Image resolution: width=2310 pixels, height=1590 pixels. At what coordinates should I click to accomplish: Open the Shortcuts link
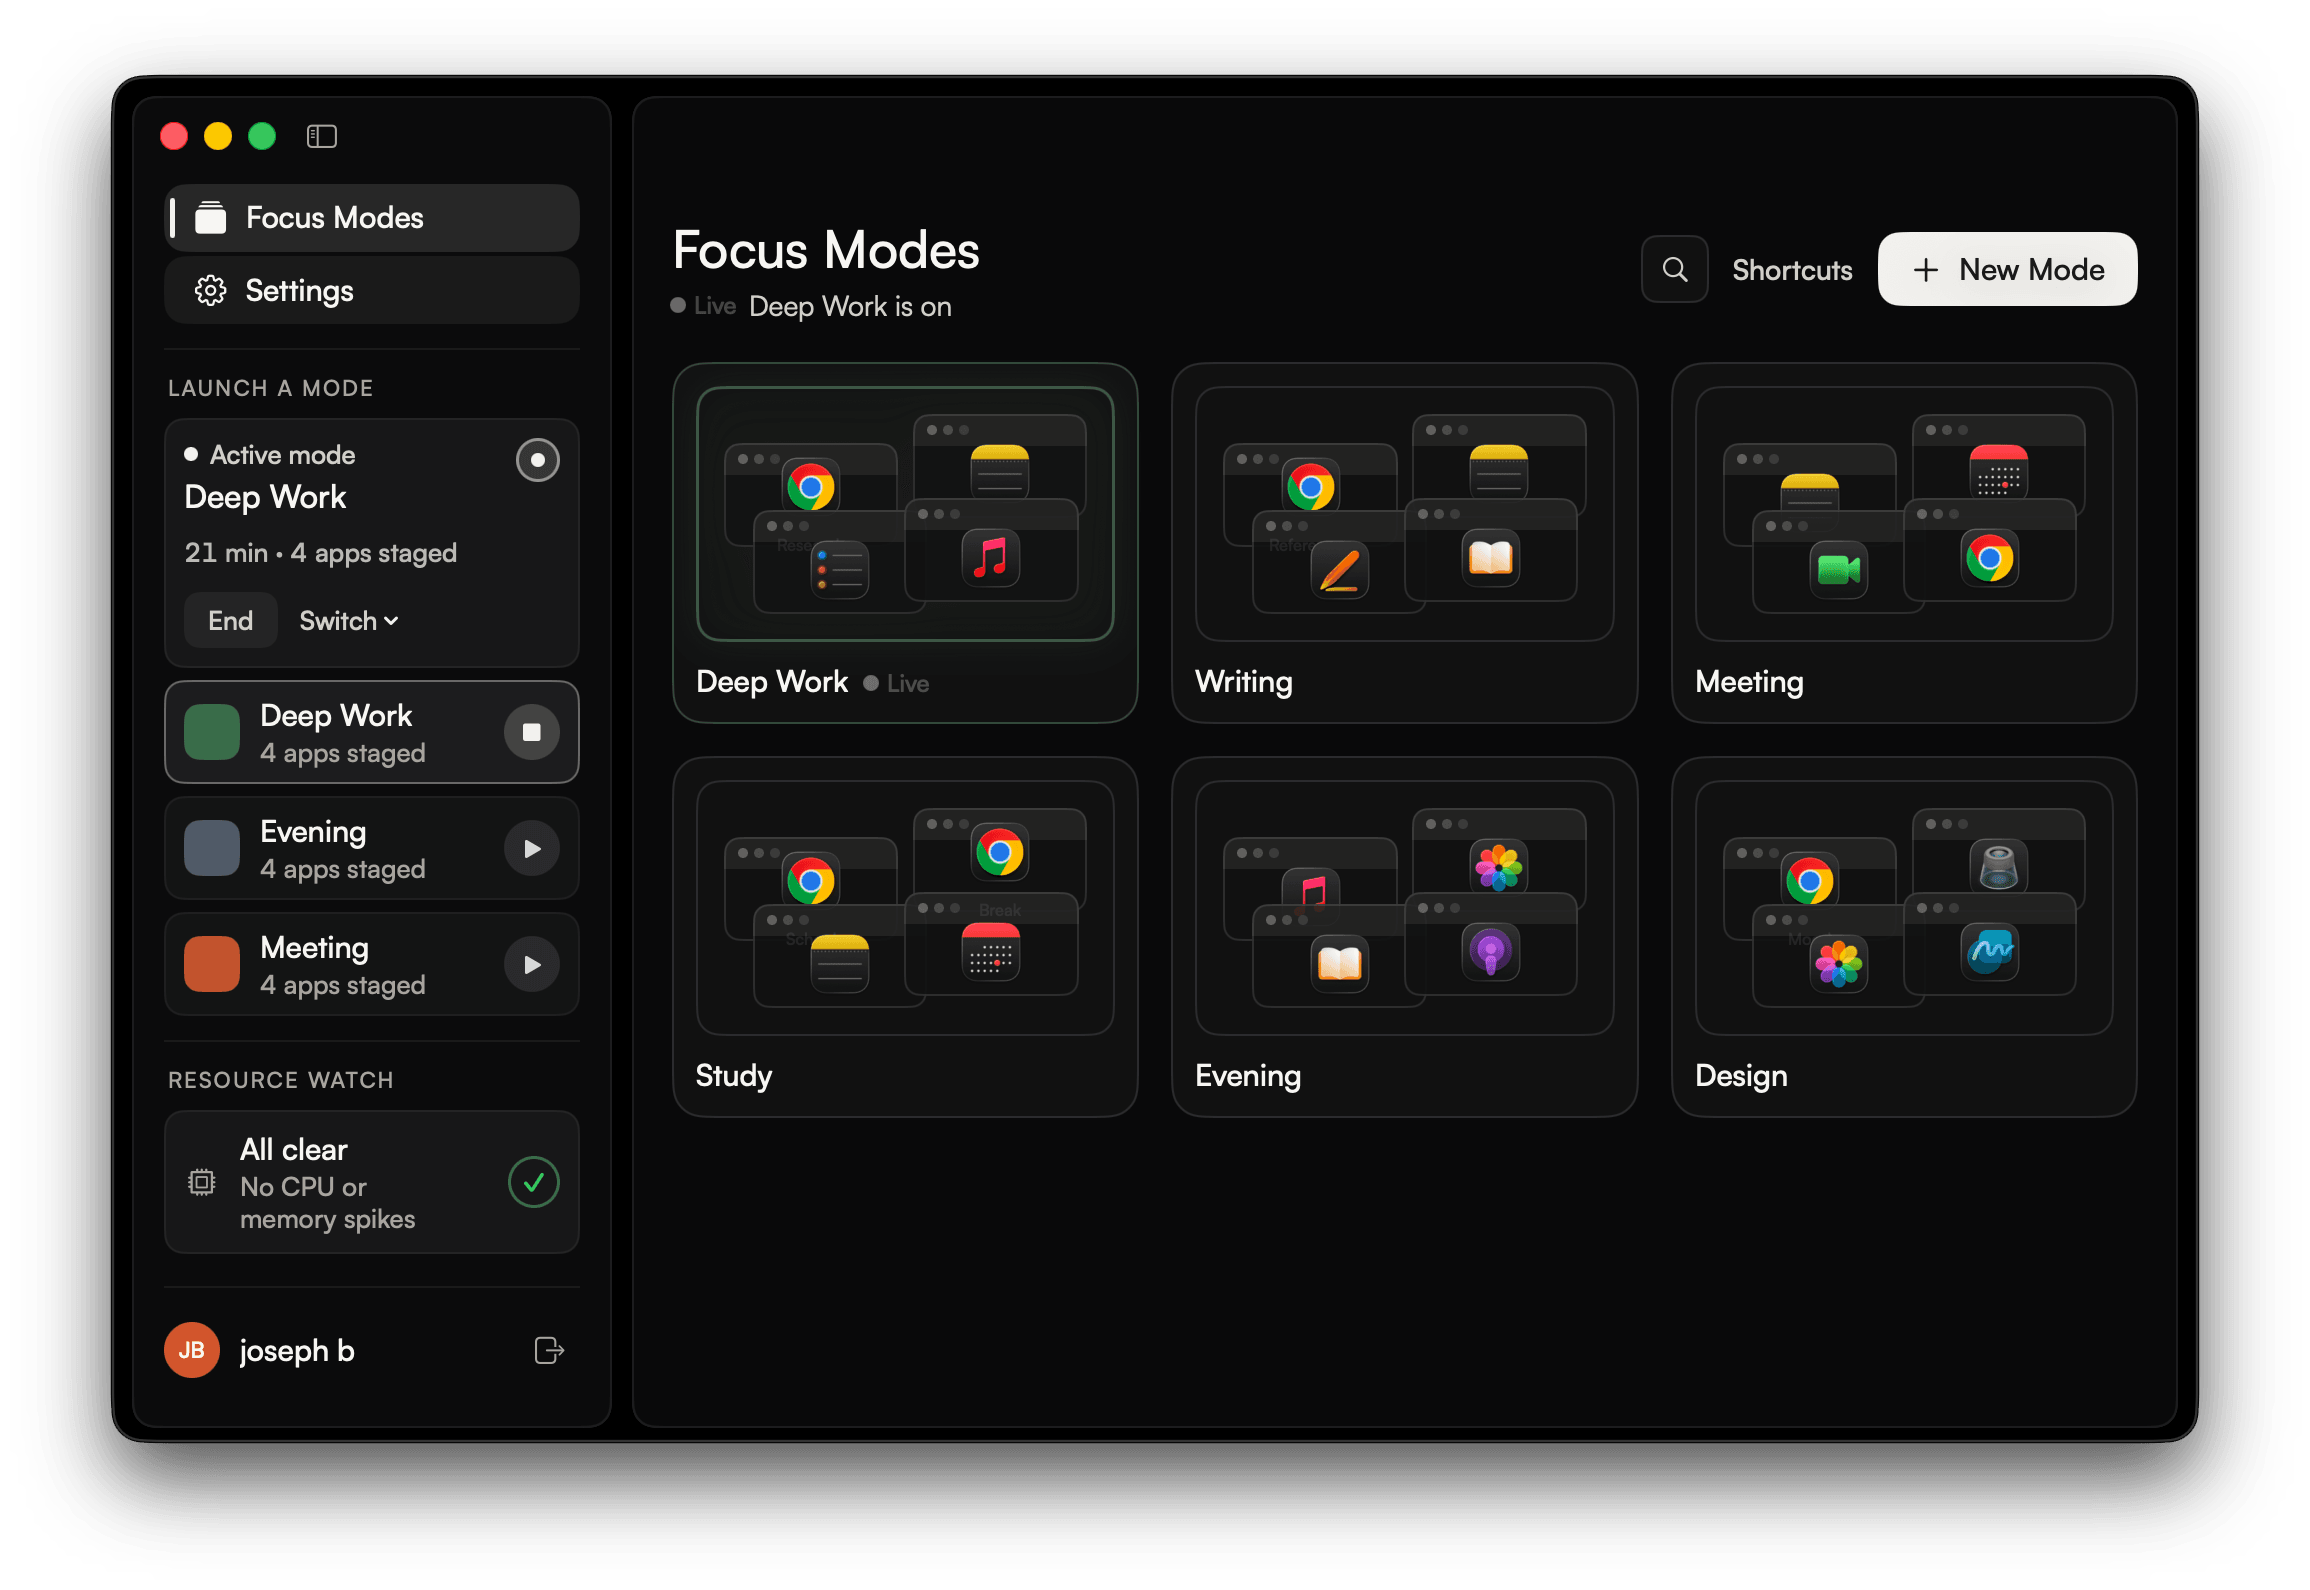1792,270
